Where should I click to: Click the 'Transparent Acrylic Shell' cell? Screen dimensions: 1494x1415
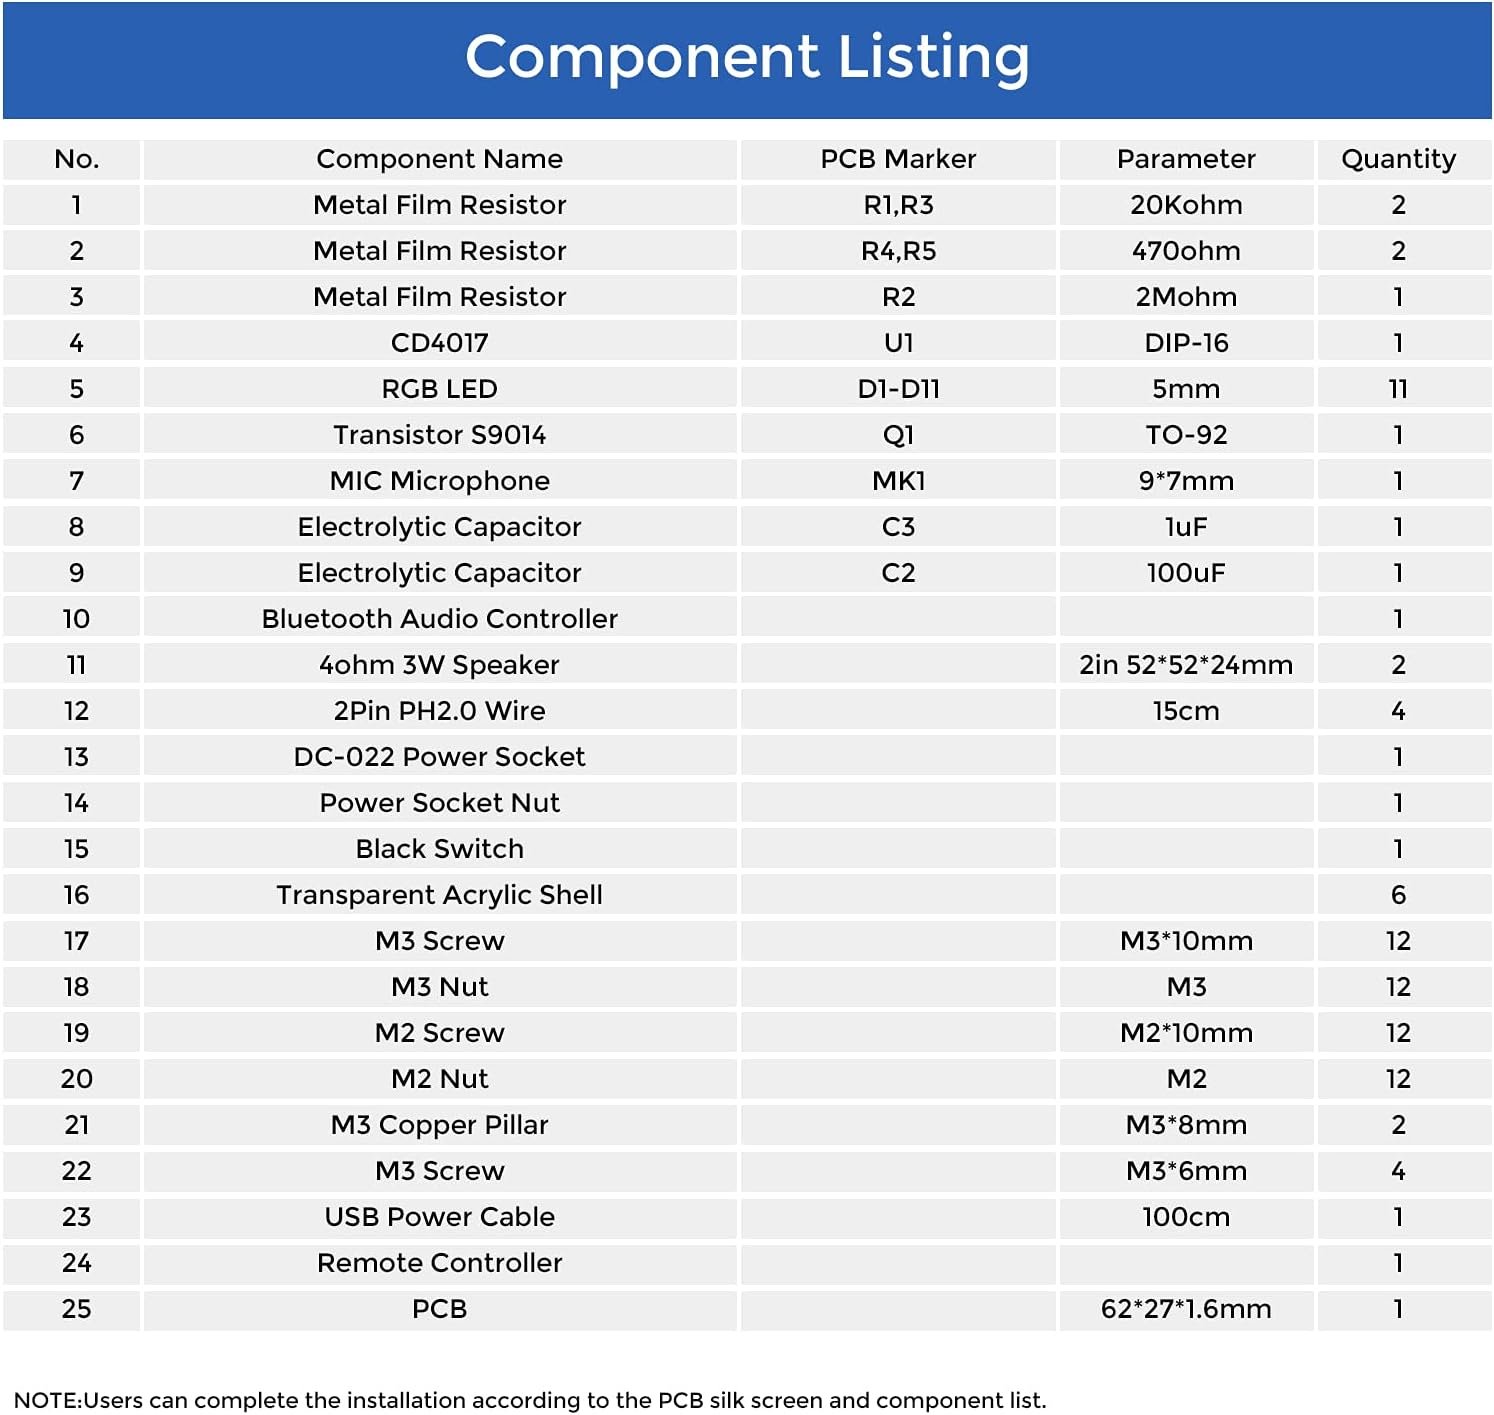pos(439,895)
